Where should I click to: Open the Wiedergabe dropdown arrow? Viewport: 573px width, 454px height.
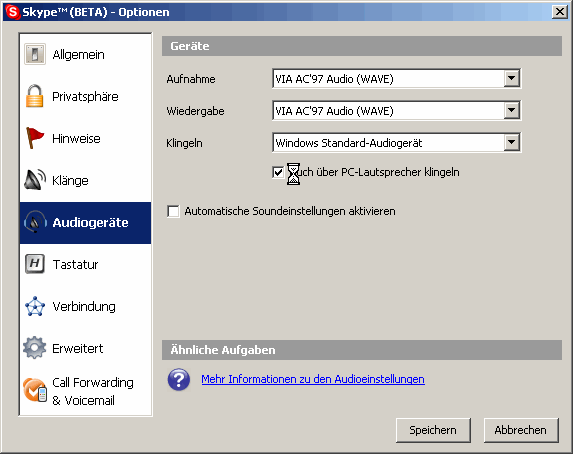[x=512, y=110]
